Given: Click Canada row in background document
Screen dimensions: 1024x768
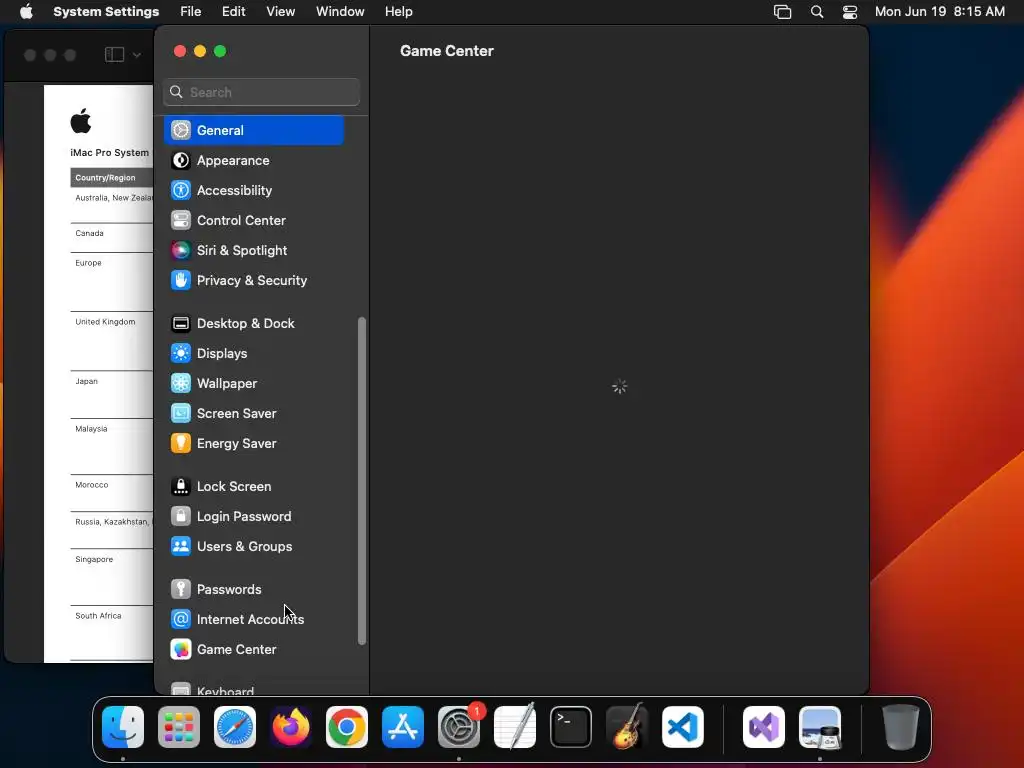Looking at the screenshot, I should point(112,238).
